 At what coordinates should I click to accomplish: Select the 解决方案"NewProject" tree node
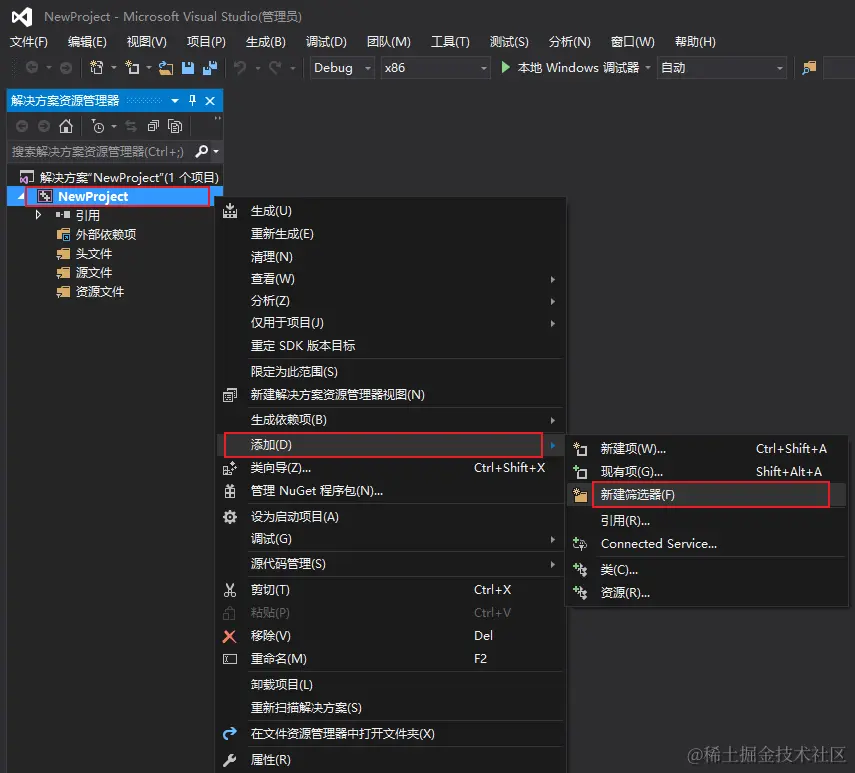pos(119,177)
